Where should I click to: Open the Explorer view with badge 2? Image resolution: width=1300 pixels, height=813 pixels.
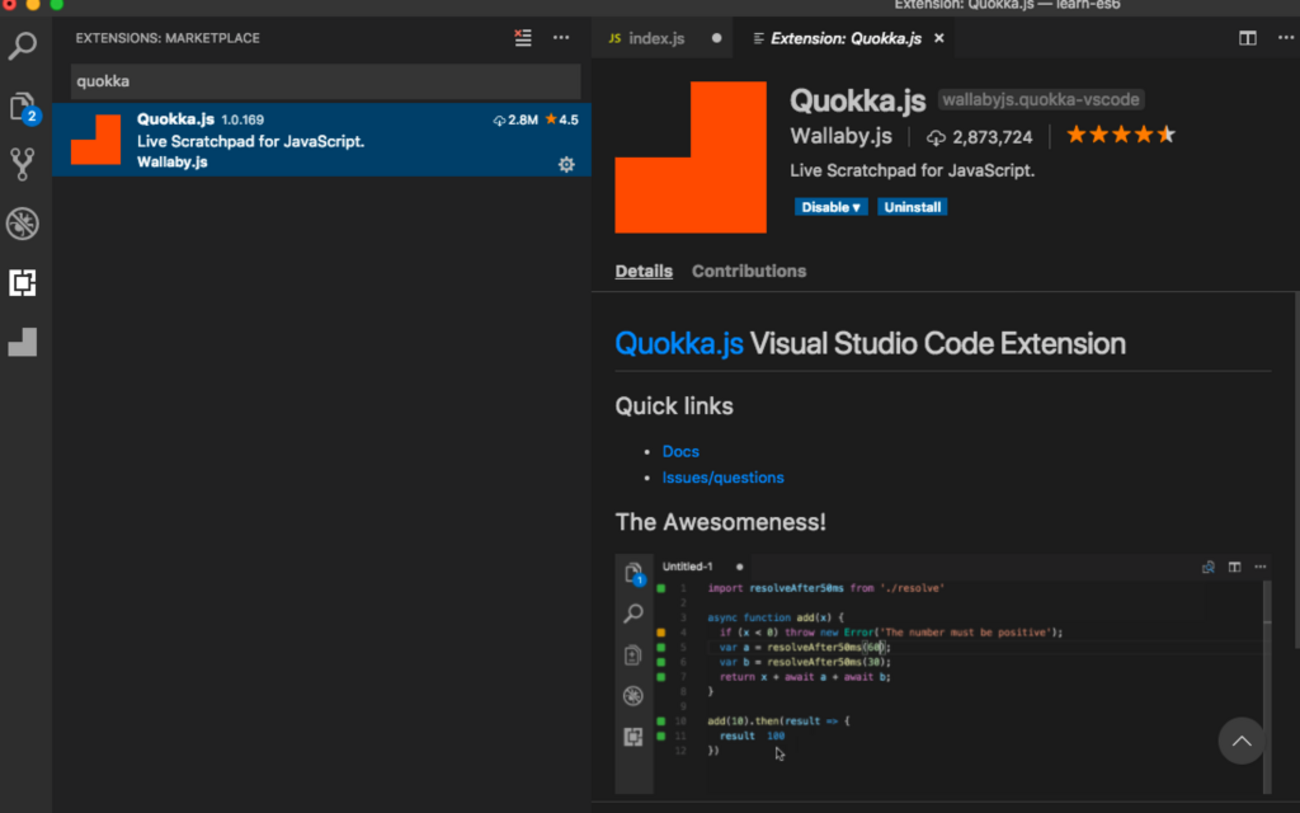pos(23,106)
